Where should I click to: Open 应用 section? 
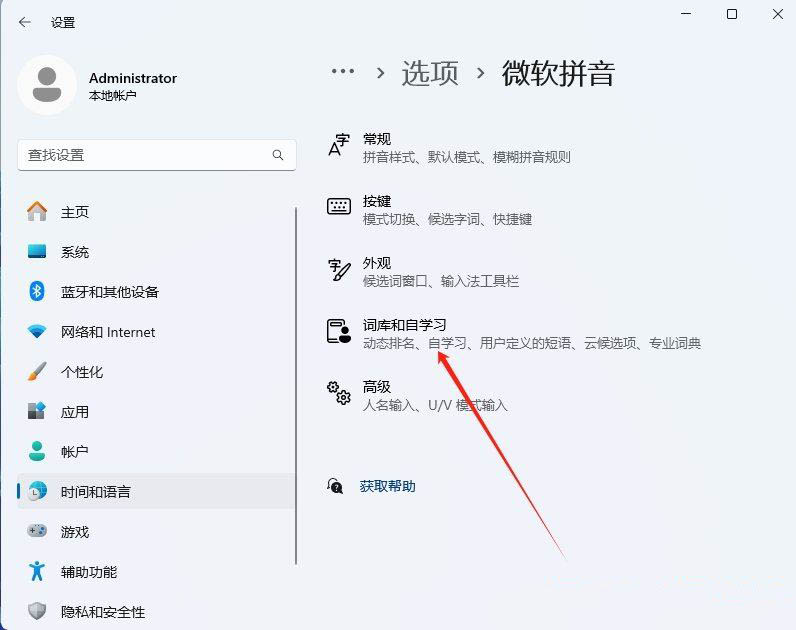tap(156, 412)
